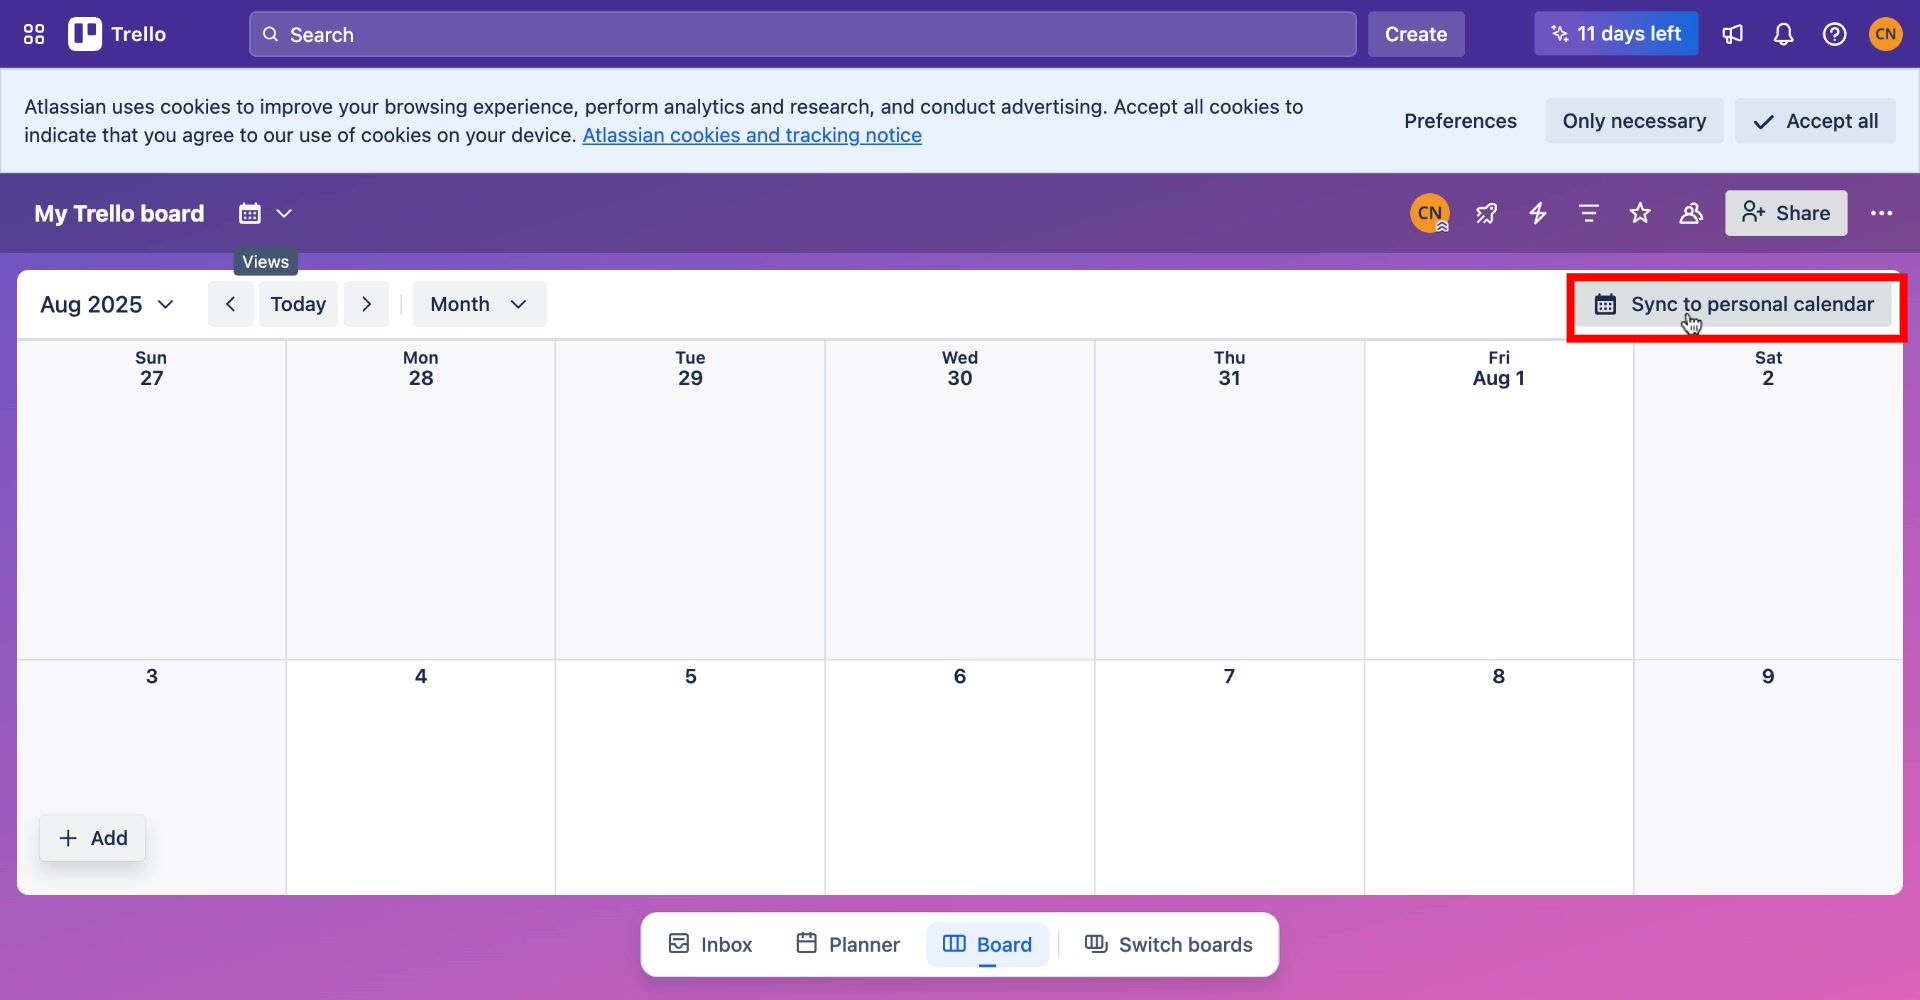The height and width of the screenshot is (1000, 1920).
Task: Open the Power-Ups rocket icon
Action: coord(1486,213)
